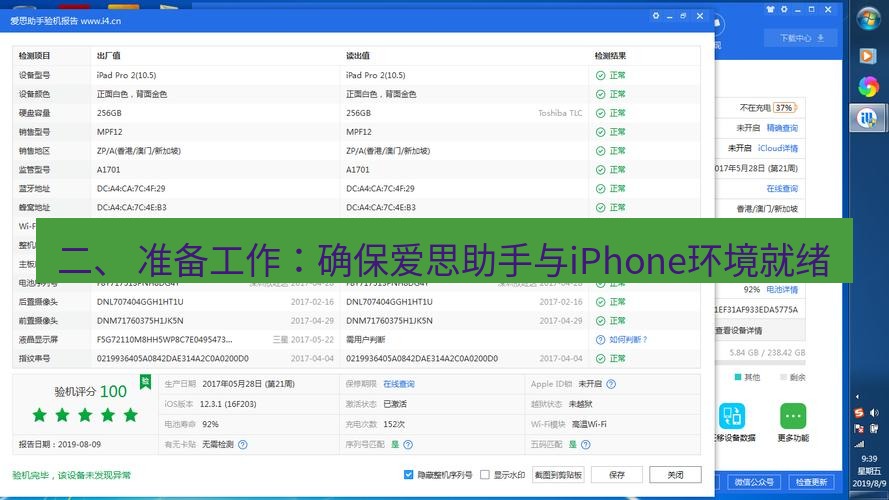This screenshot has width=889, height=500.
Task: Click the five-star rating under 验机评分
Action: click(85, 415)
